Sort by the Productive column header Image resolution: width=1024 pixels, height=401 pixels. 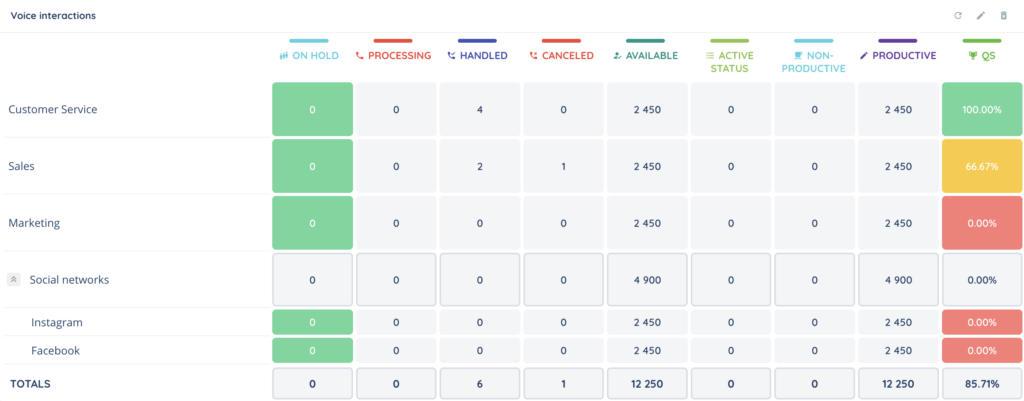(x=898, y=56)
